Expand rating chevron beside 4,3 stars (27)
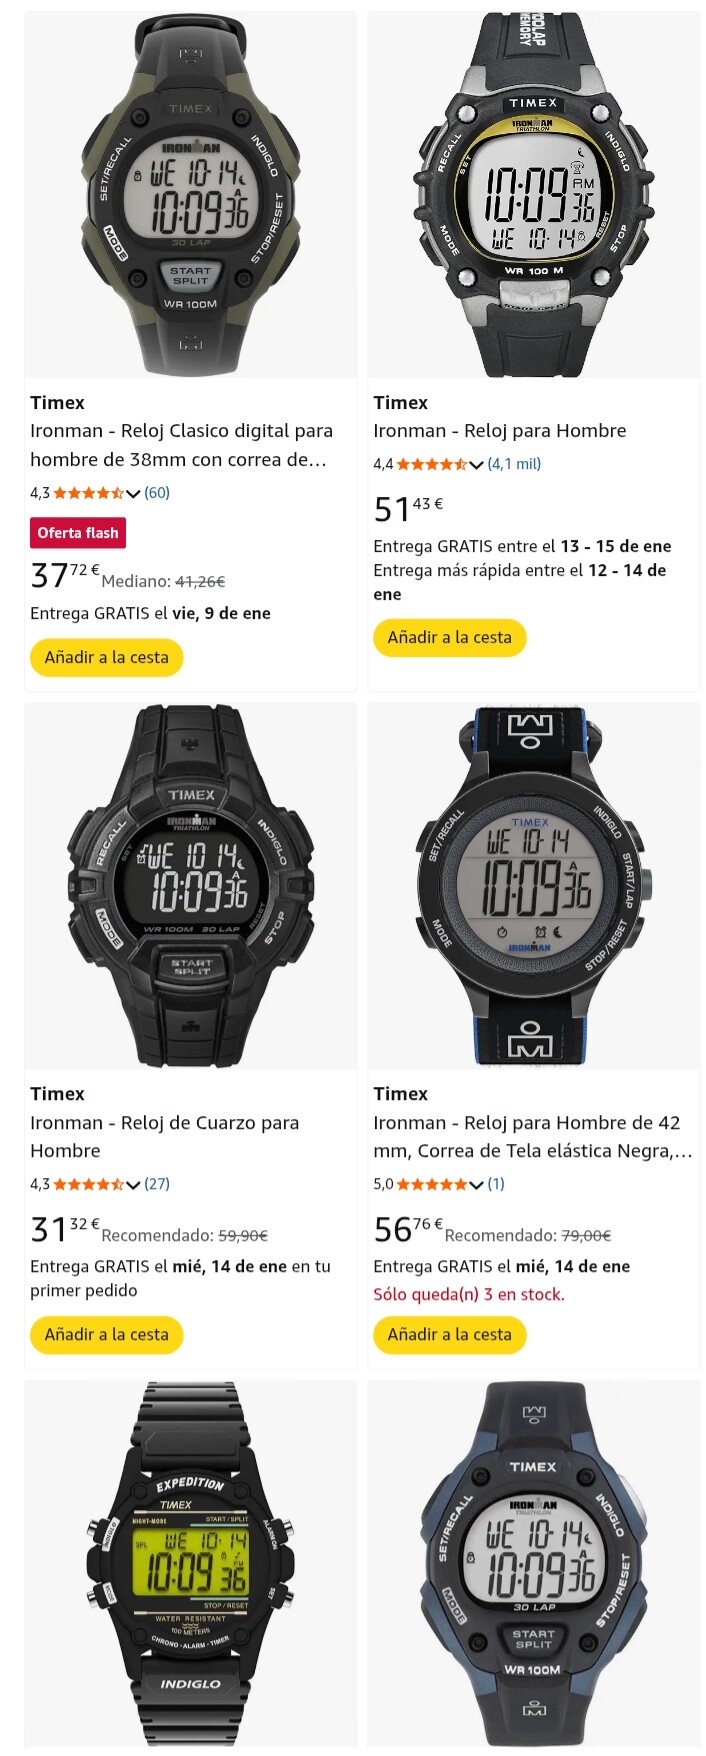This screenshot has width=706, height=1756. [133, 1184]
